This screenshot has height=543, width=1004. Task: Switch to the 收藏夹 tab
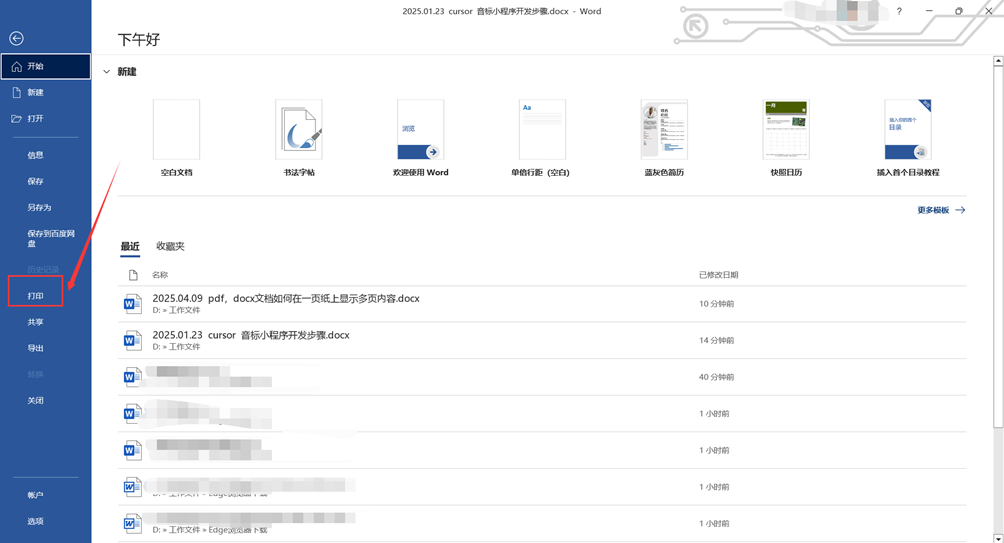point(170,247)
